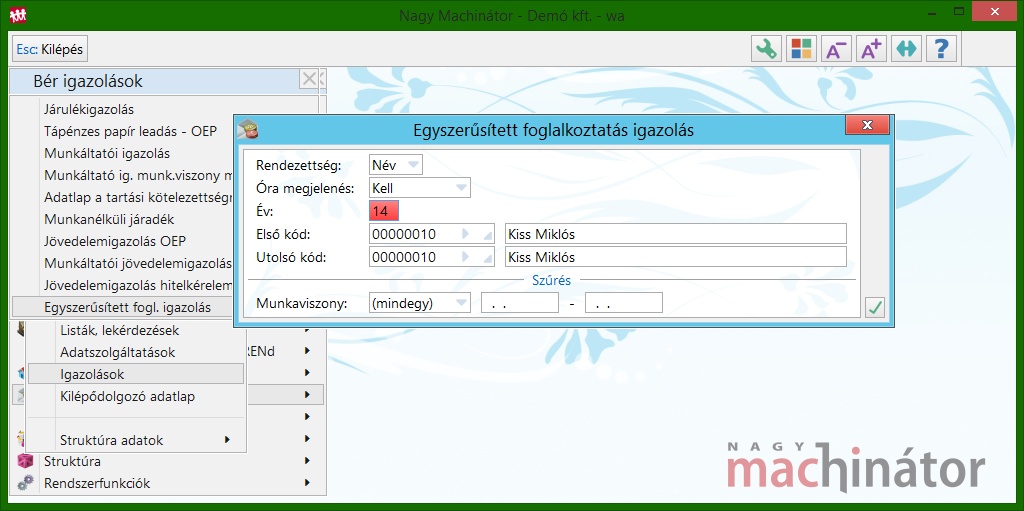Close the Egyszerűsített foglalkoztatás igazolás dialog
Screen dimensions: 1024x511
tap(867, 125)
